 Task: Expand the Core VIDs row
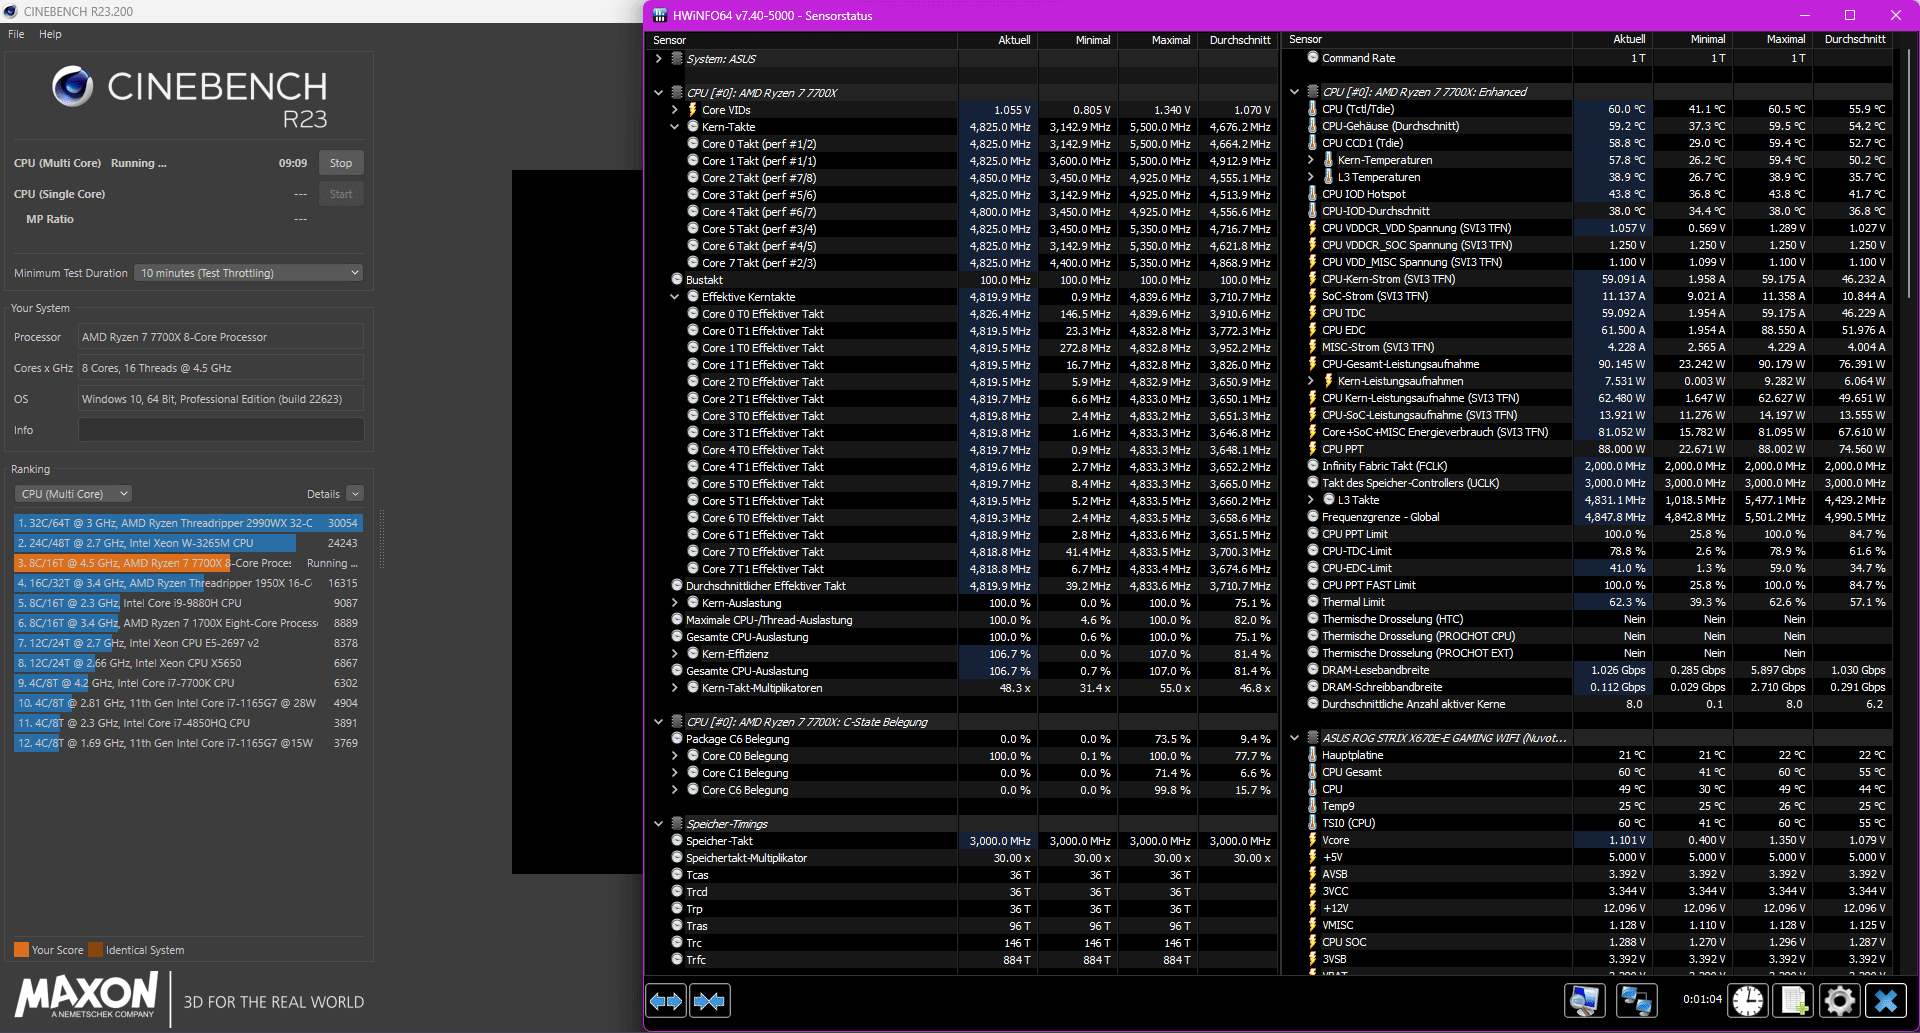pos(675,110)
